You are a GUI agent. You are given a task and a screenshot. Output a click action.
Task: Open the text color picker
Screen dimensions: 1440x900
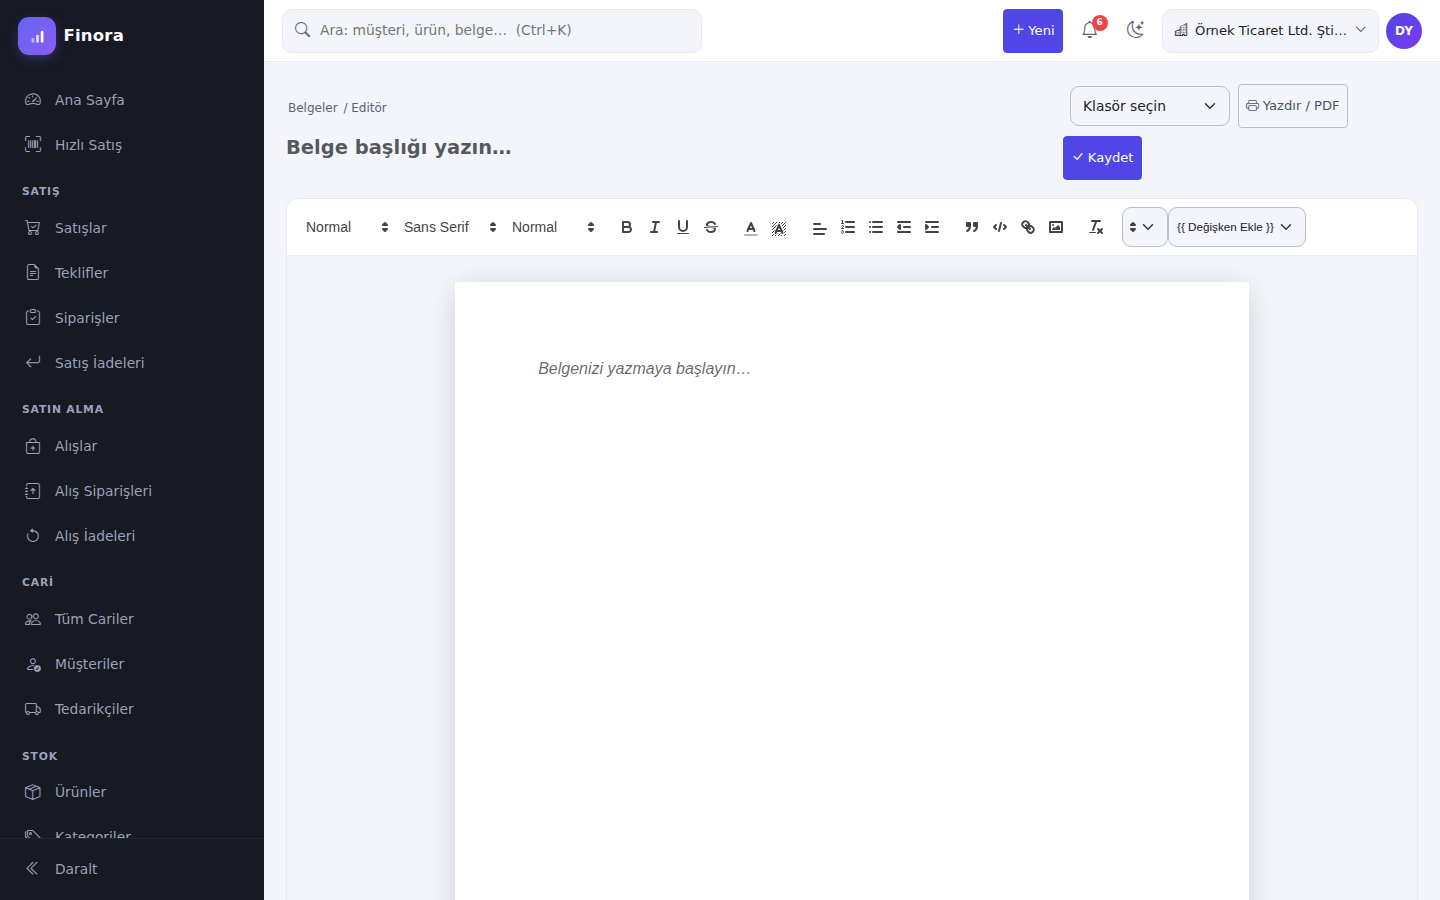(x=751, y=227)
